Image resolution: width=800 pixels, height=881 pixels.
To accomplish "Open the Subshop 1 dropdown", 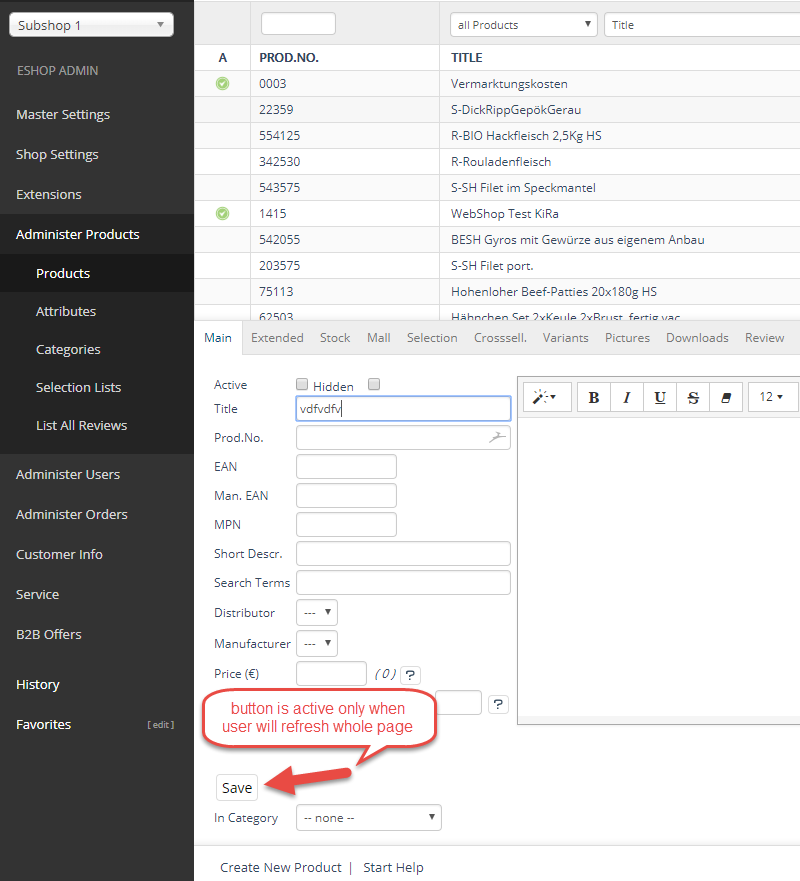I will tap(91, 25).
